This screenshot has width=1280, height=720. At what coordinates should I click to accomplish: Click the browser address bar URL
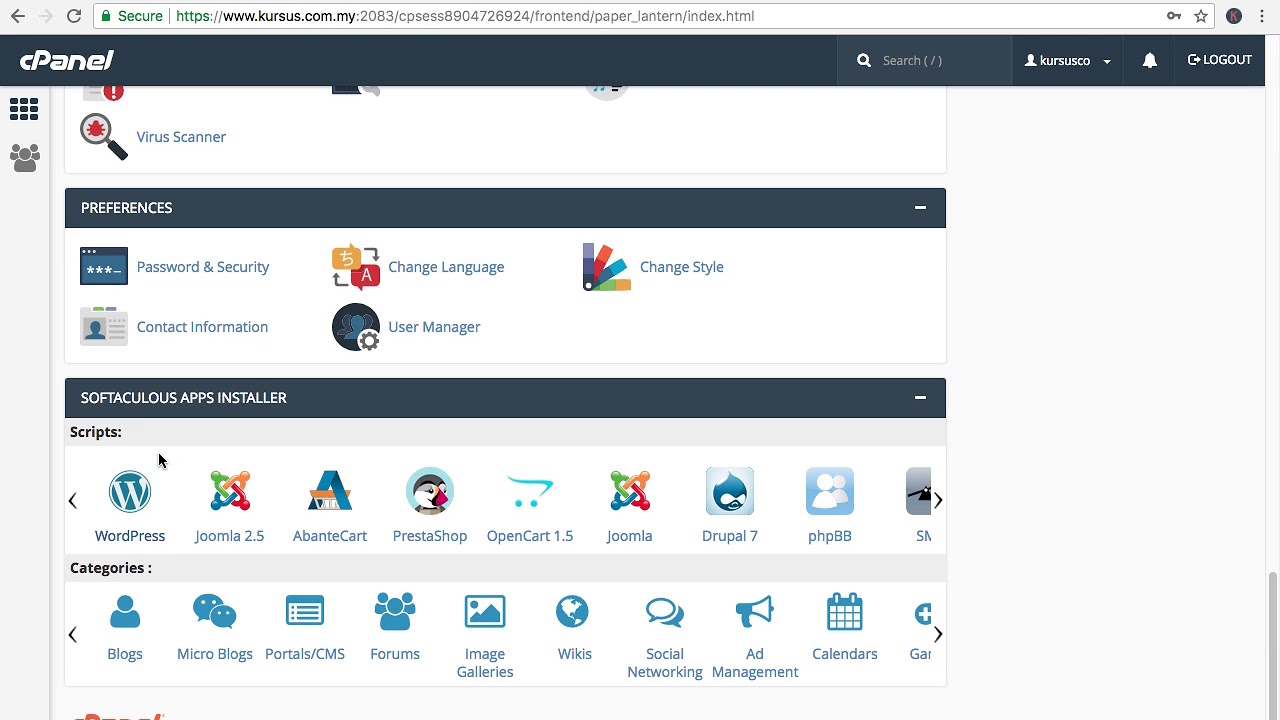465,16
